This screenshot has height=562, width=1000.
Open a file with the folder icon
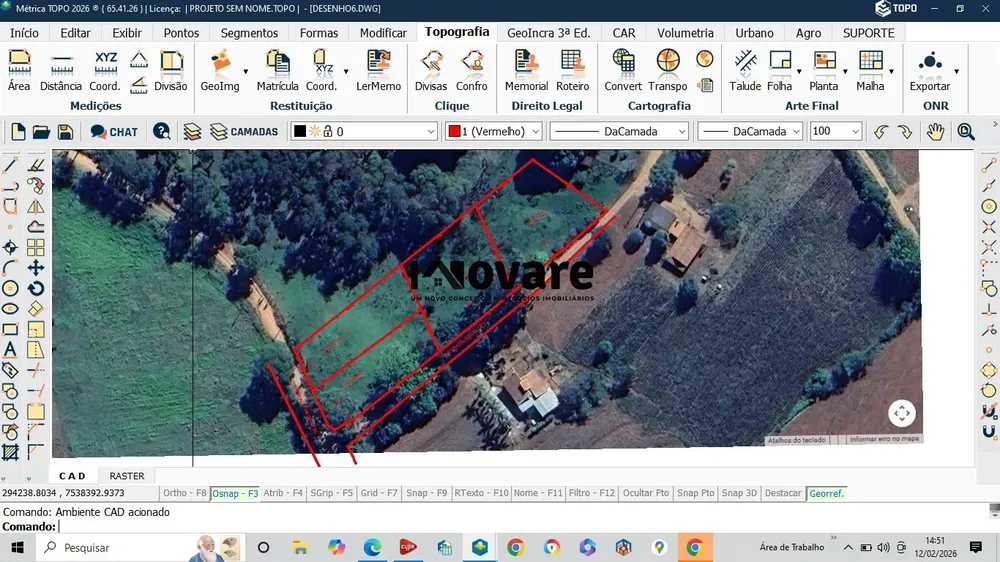(41, 131)
